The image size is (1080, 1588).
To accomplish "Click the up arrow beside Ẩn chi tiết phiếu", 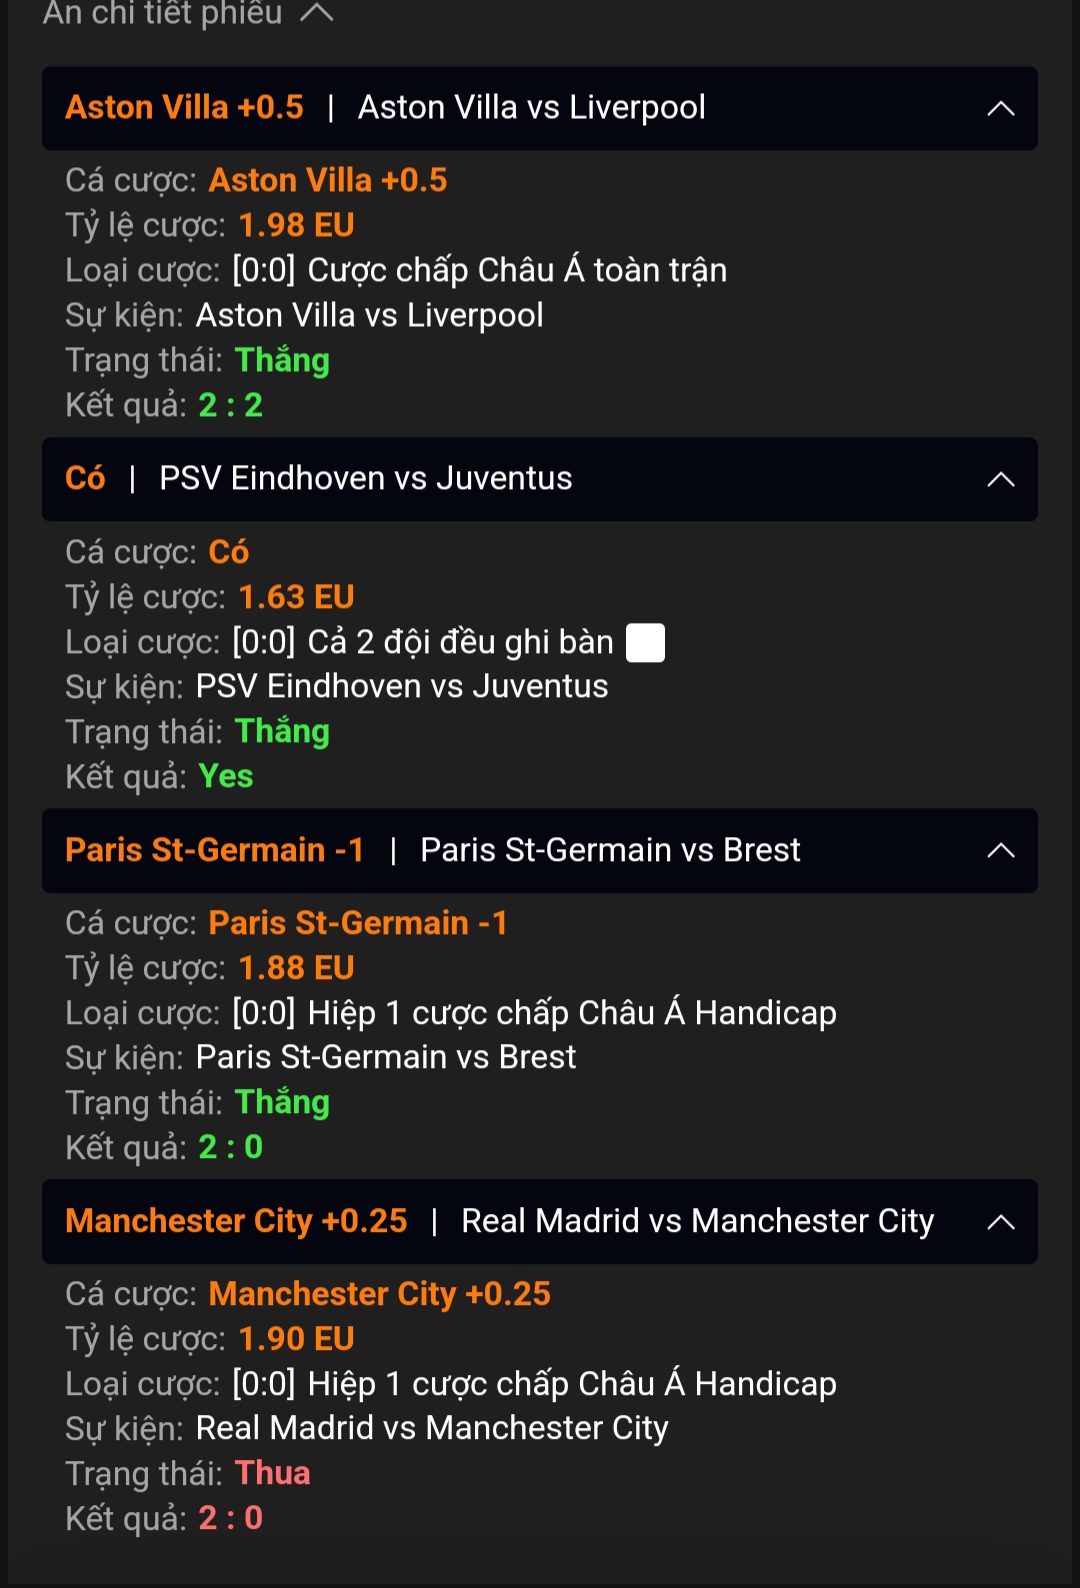I will click(x=316, y=13).
